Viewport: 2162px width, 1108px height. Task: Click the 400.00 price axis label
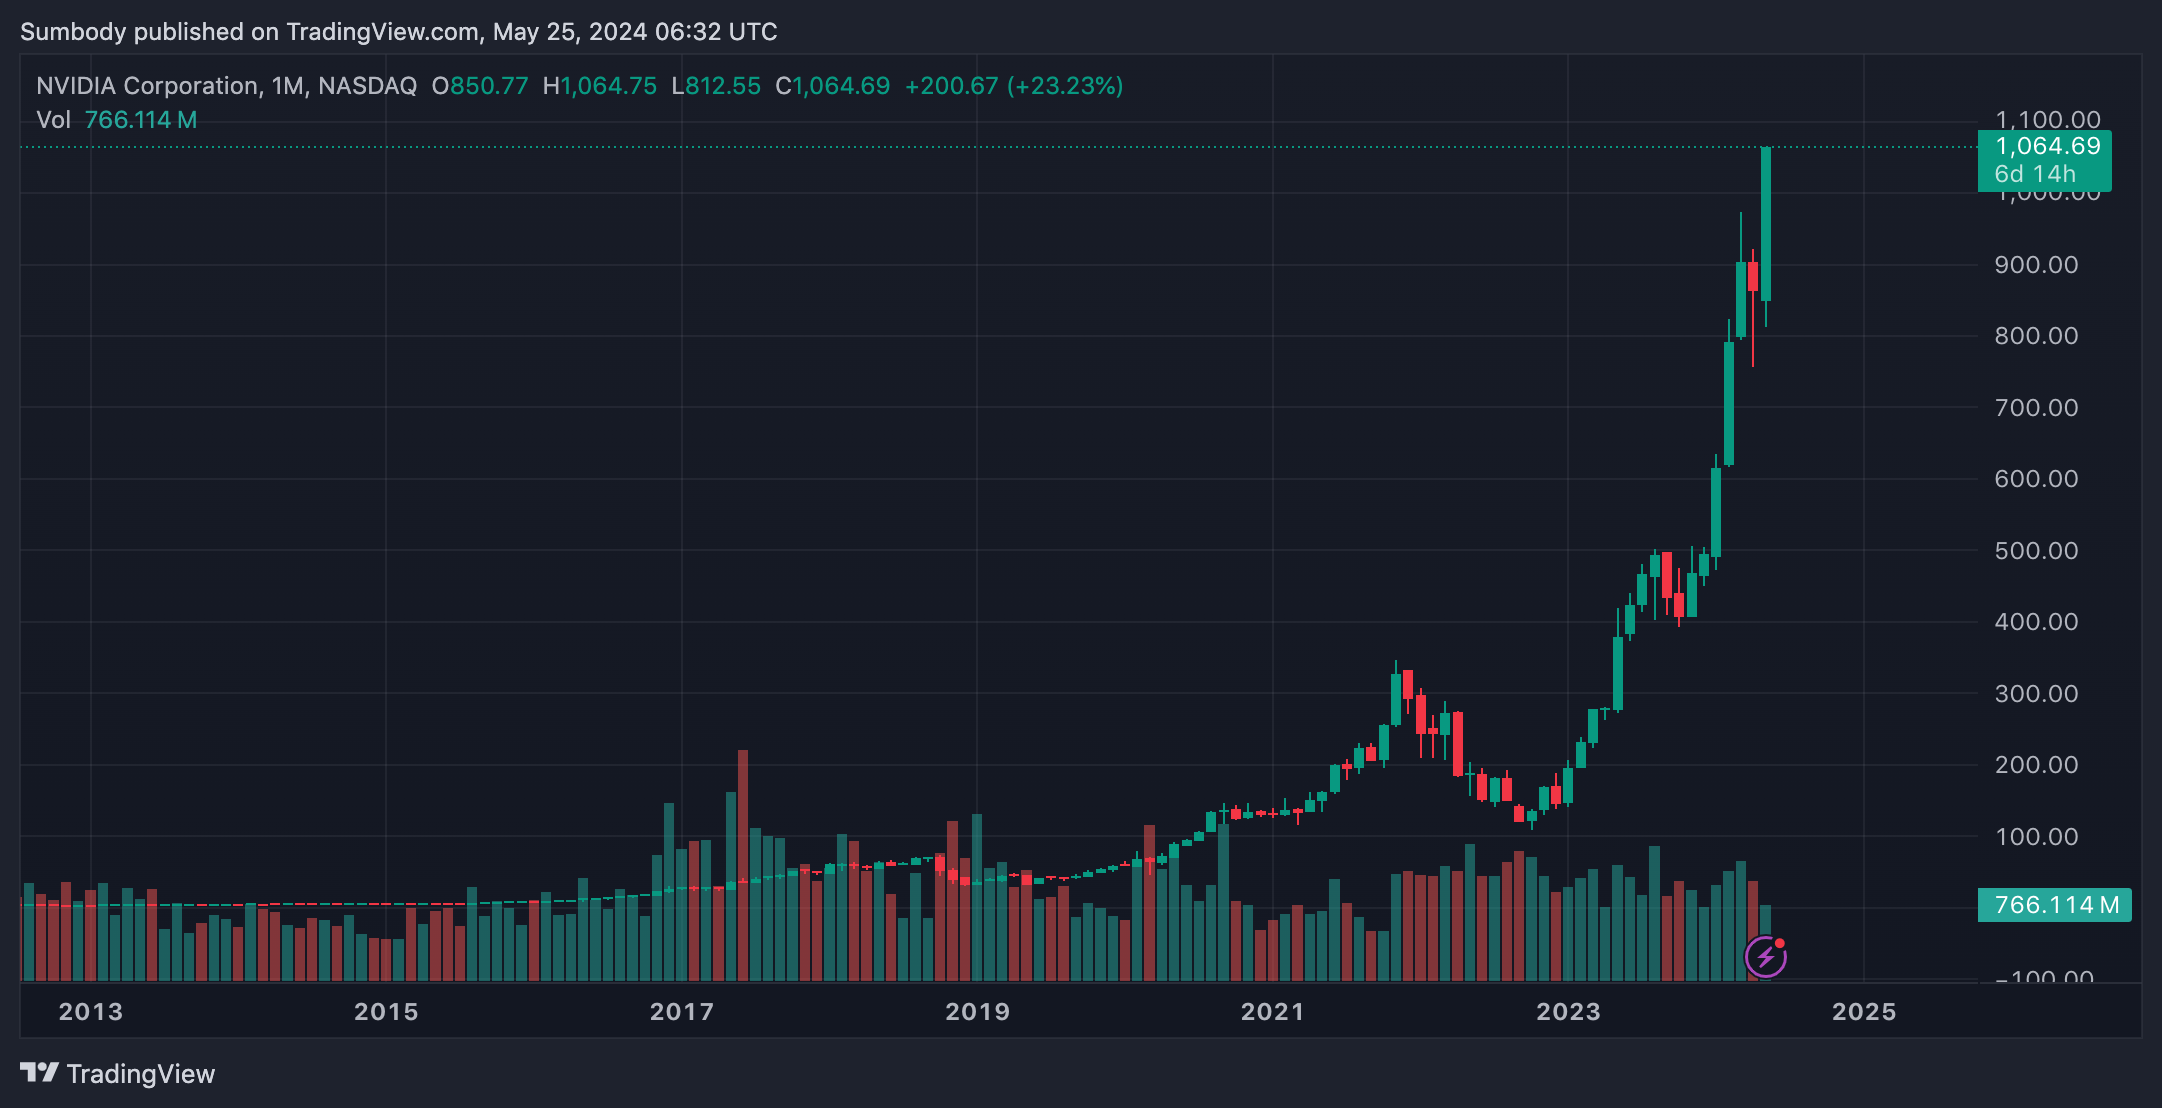(2036, 622)
